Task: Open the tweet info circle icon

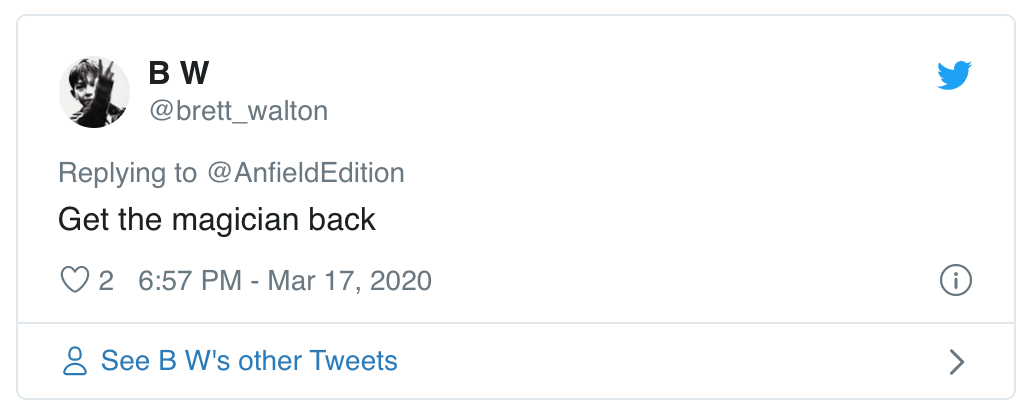Action: pyautogui.click(x=956, y=281)
